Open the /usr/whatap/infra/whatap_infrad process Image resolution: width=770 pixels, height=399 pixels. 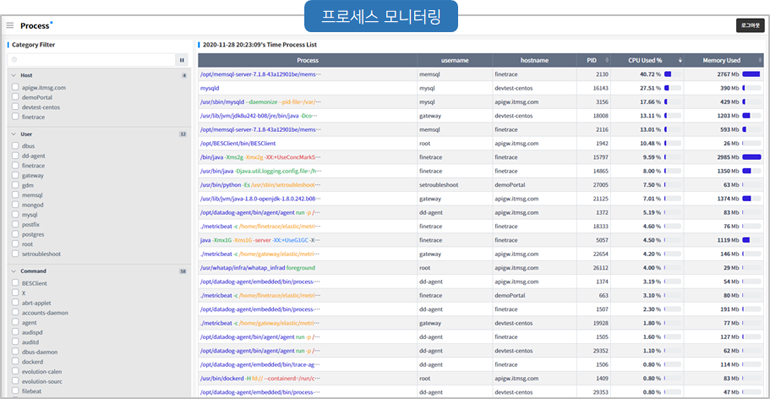click(x=257, y=268)
